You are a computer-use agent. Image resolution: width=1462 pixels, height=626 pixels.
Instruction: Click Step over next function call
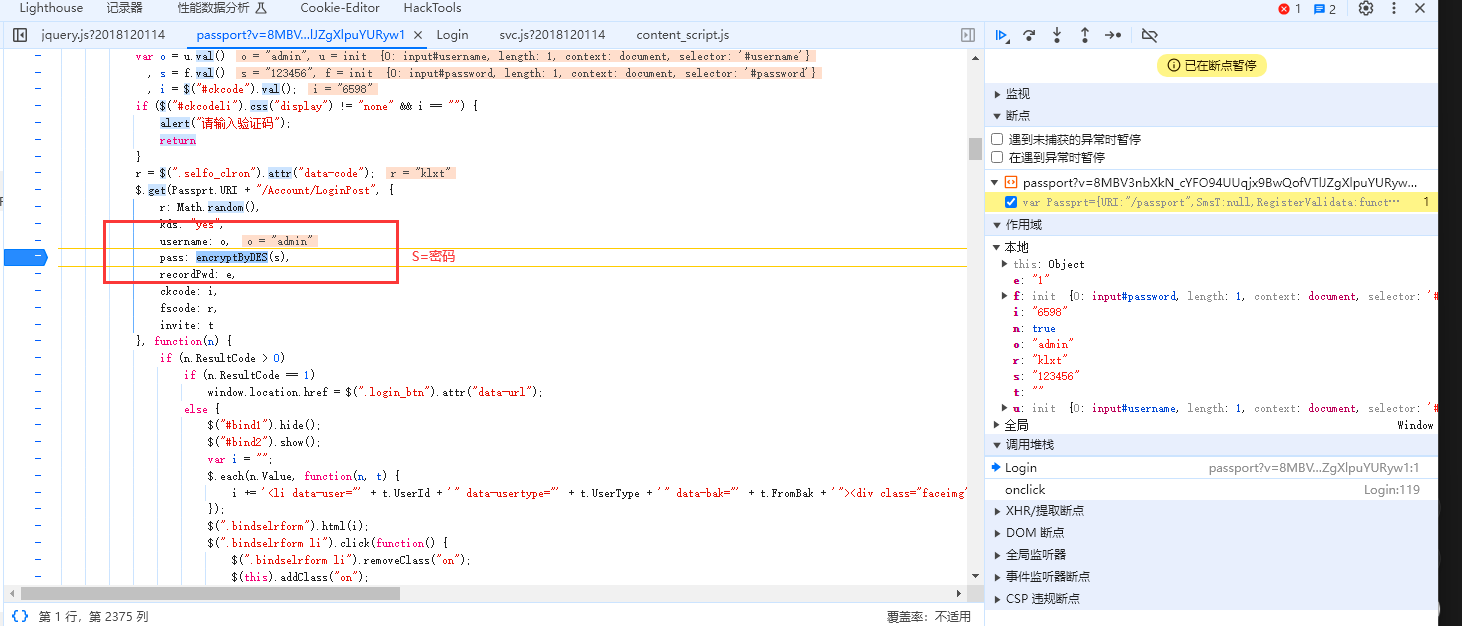pos(1029,35)
